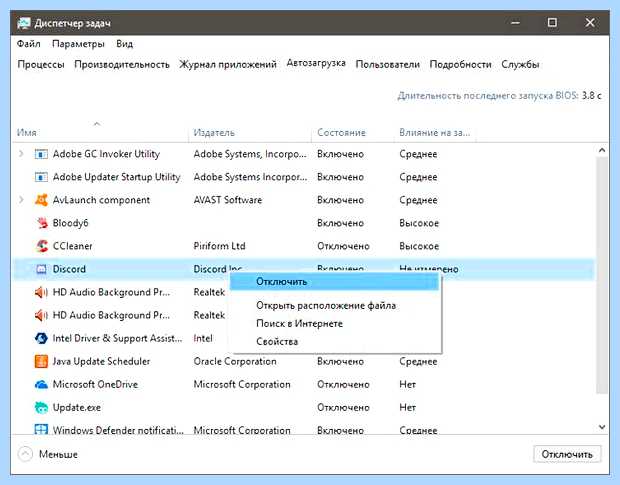Click Adobe Systems, Incorpo... publisher cell
Image resolution: width=620 pixels, height=485 pixels.
pos(250,154)
